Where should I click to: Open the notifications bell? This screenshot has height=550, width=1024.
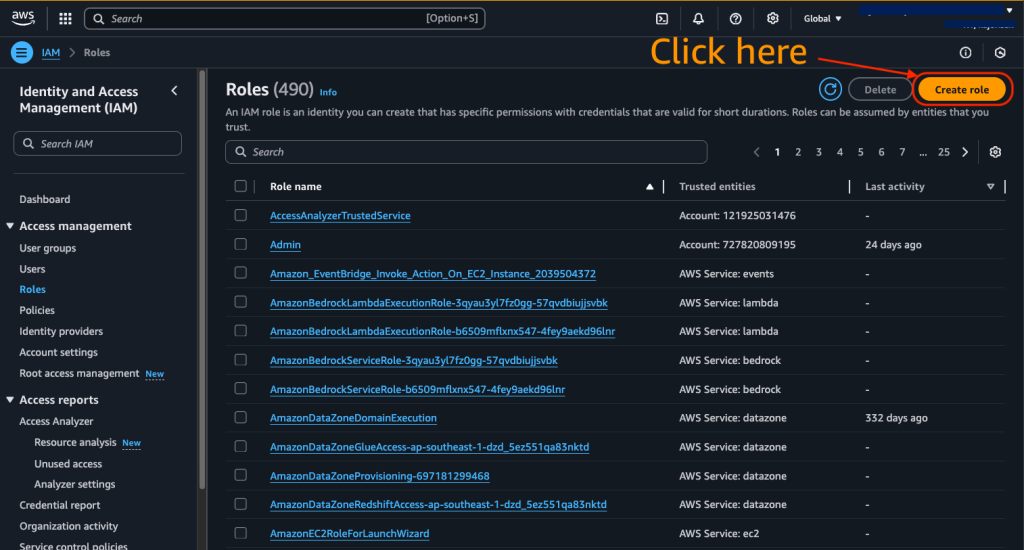[698, 19]
